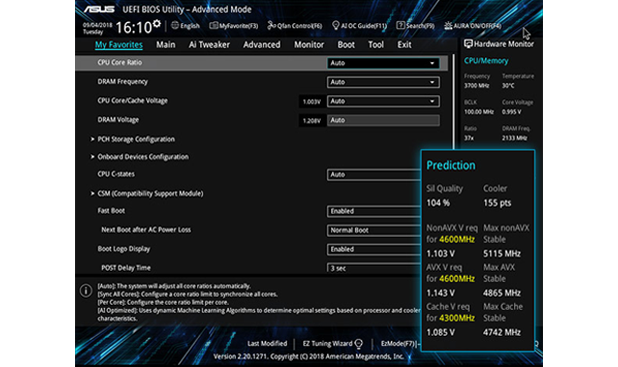The height and width of the screenshot is (367, 618).
Task: Switch to the Boot tab
Action: point(346,45)
